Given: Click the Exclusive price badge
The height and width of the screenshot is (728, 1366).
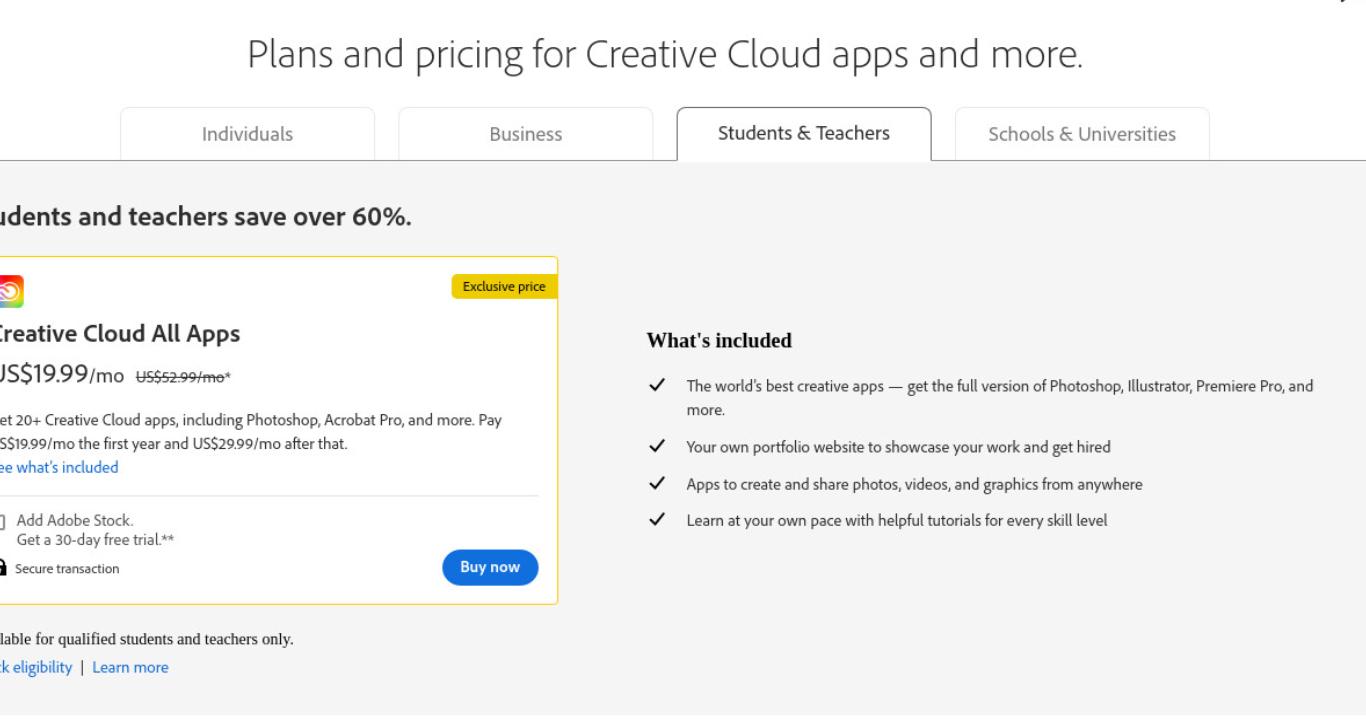Looking at the screenshot, I should (x=504, y=287).
